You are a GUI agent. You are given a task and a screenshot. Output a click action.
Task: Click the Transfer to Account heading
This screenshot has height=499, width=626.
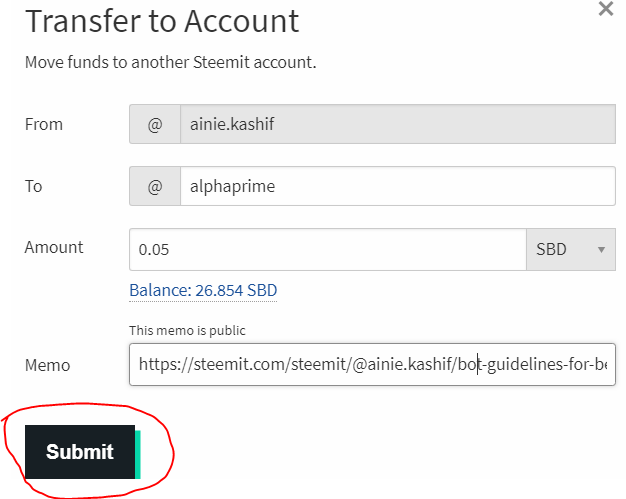pyautogui.click(x=162, y=21)
